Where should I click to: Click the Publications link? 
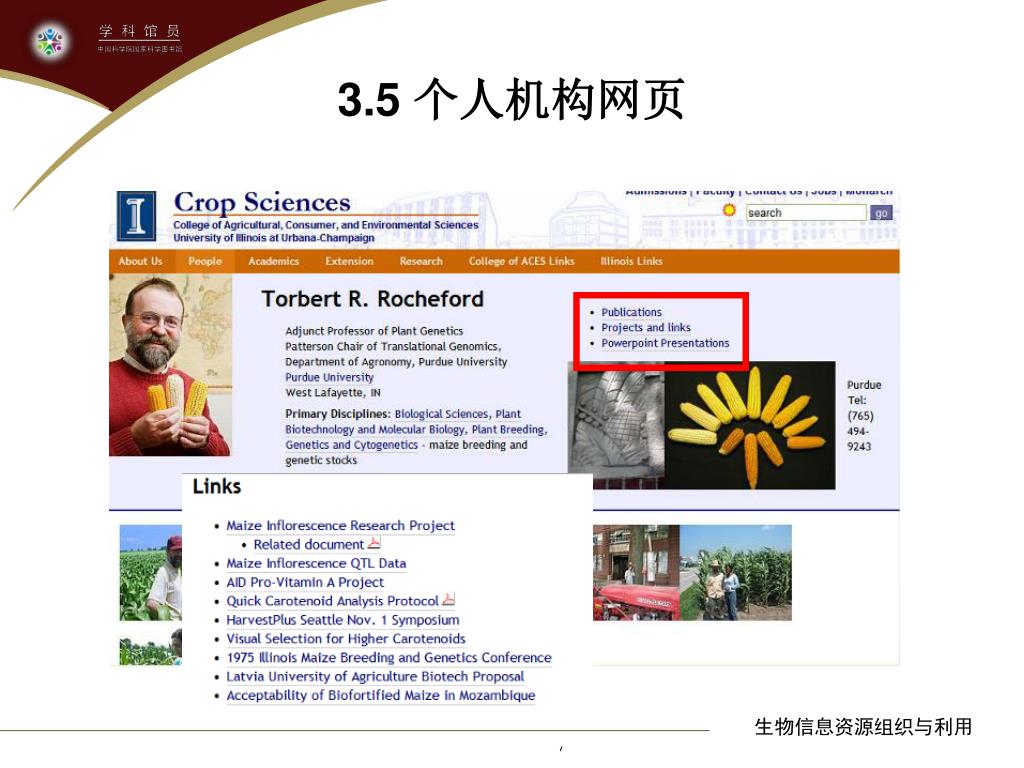pos(632,312)
